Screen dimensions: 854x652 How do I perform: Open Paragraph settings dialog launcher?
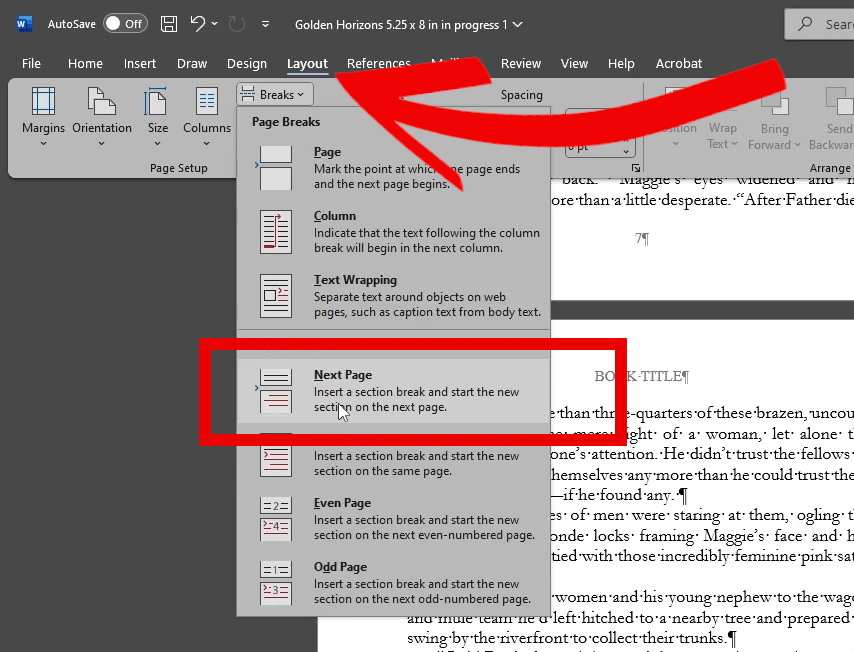pyautogui.click(x=636, y=168)
